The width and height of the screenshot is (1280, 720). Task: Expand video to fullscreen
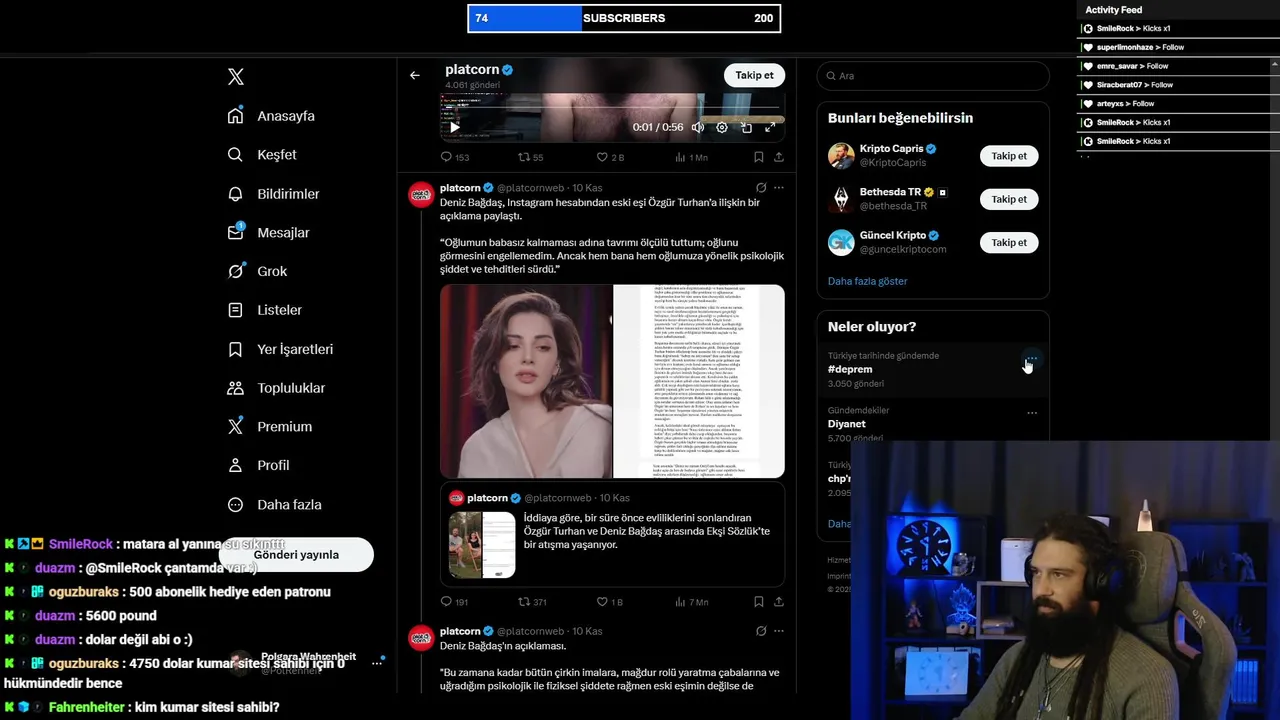click(x=770, y=128)
